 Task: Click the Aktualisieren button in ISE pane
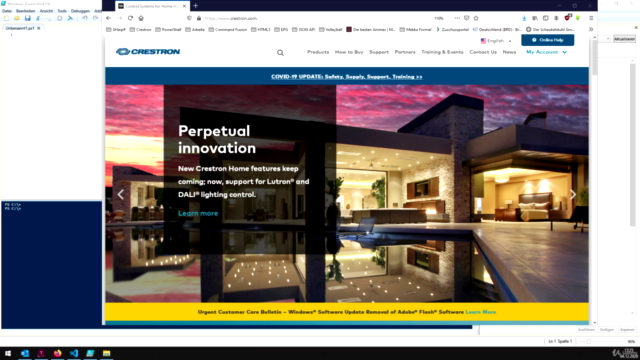tap(624, 39)
